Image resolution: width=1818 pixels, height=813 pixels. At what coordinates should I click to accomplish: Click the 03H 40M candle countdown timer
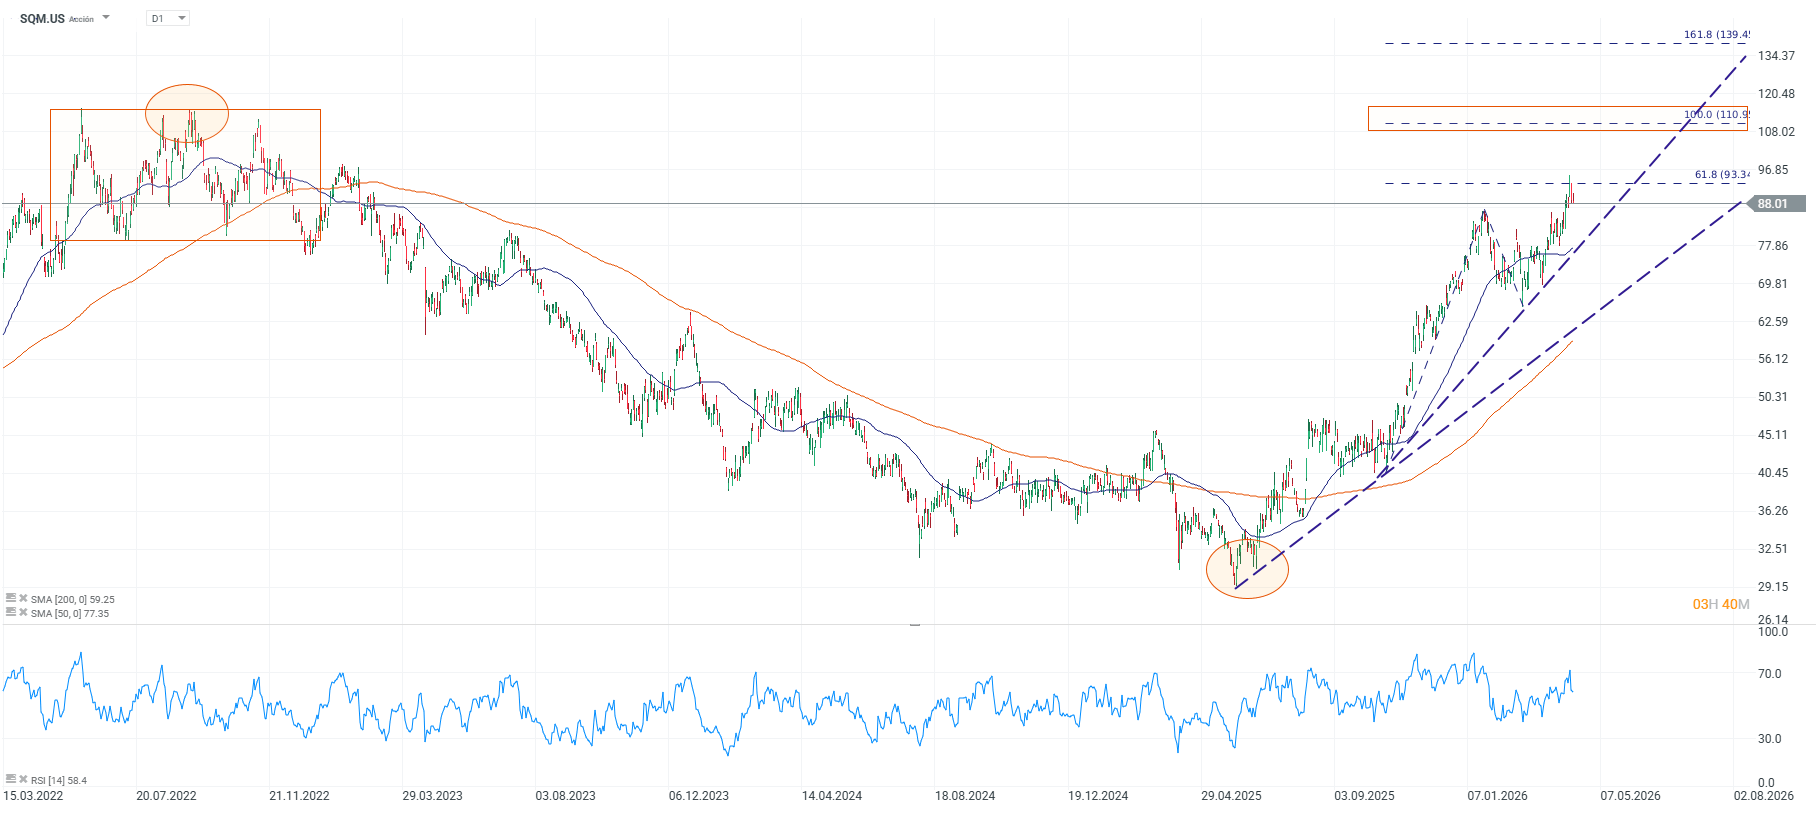[1720, 604]
